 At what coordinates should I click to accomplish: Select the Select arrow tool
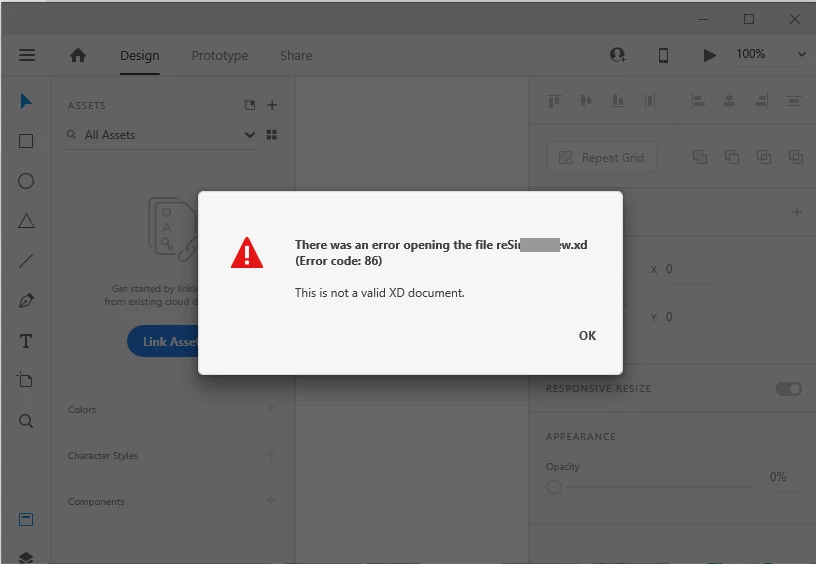[26, 101]
